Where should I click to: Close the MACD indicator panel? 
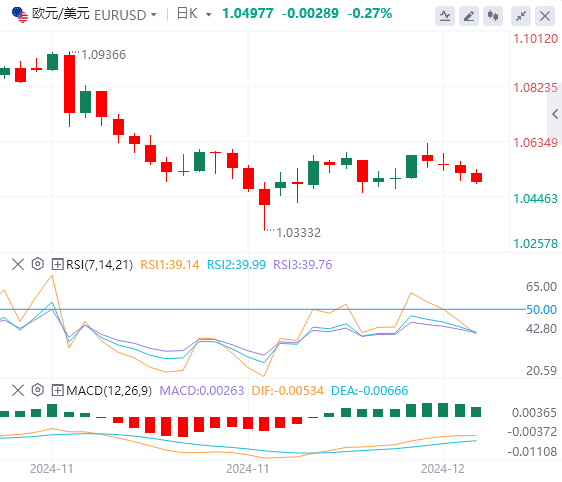pos(18,390)
